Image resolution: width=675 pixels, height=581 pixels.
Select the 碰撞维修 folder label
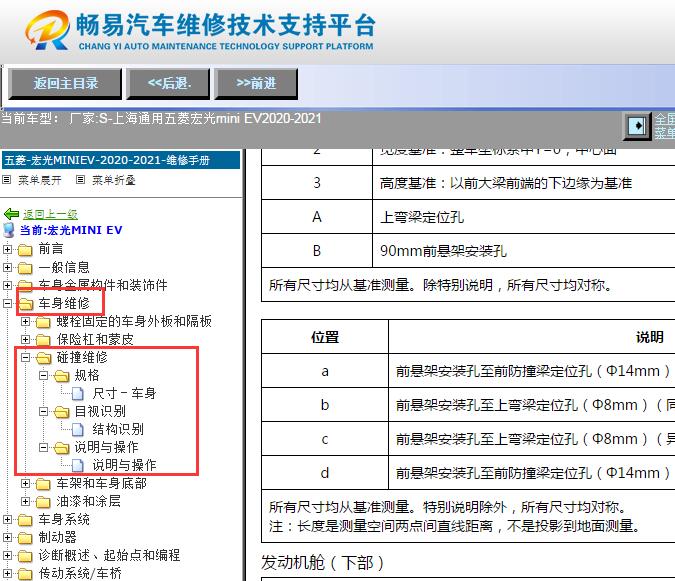coord(82,357)
